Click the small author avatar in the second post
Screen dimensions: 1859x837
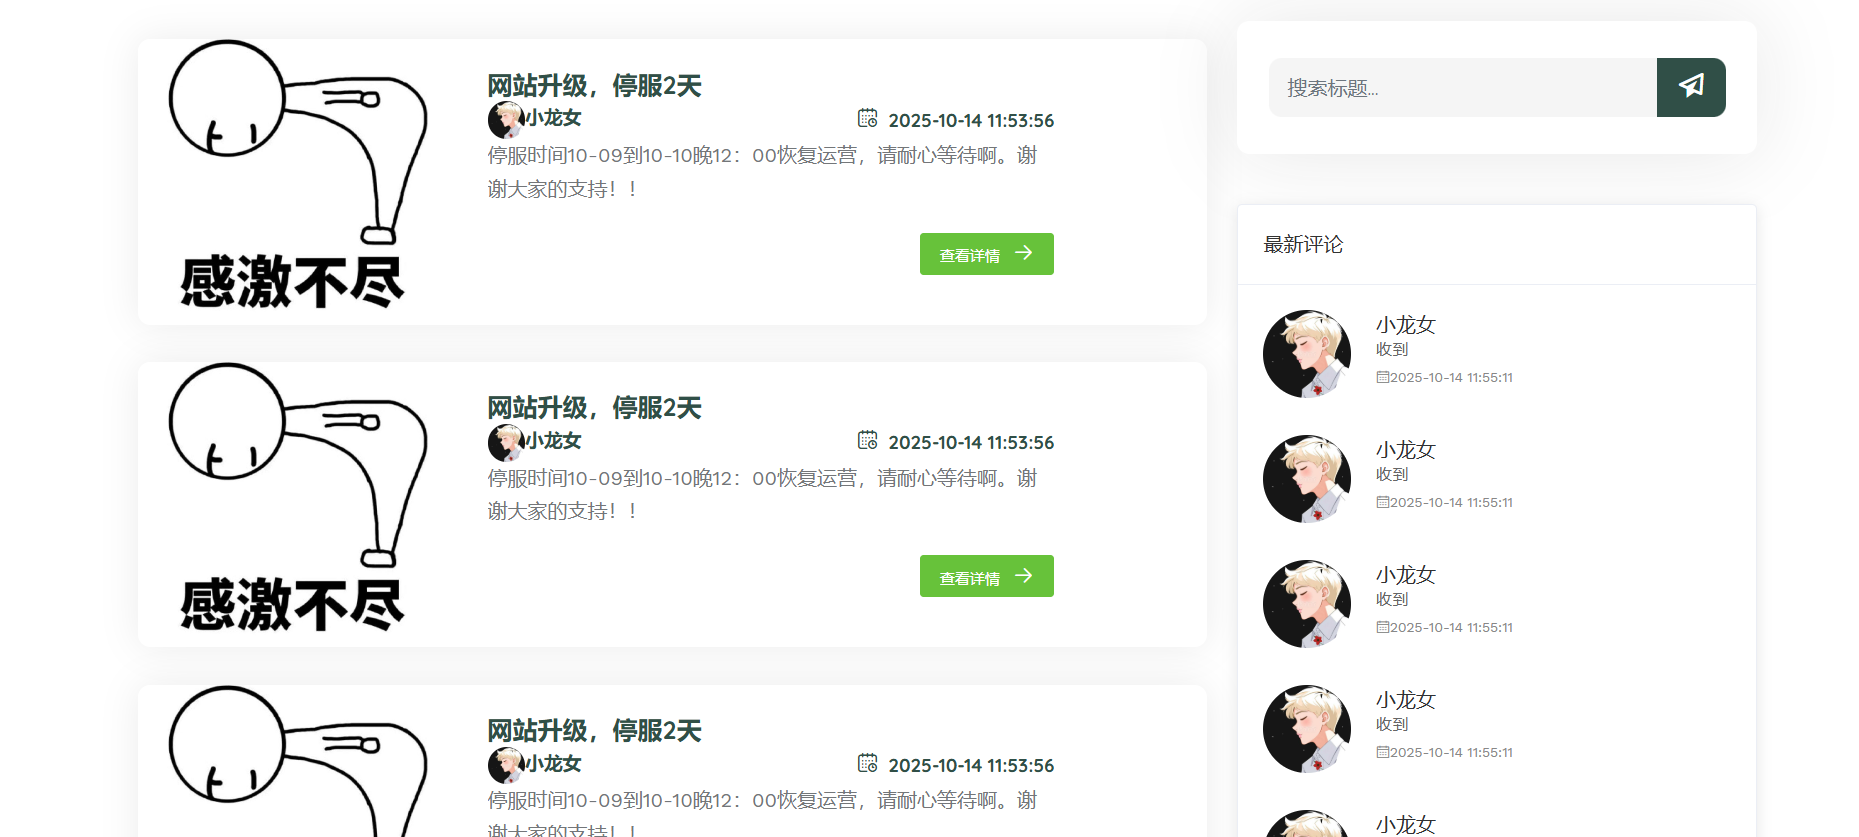click(506, 442)
